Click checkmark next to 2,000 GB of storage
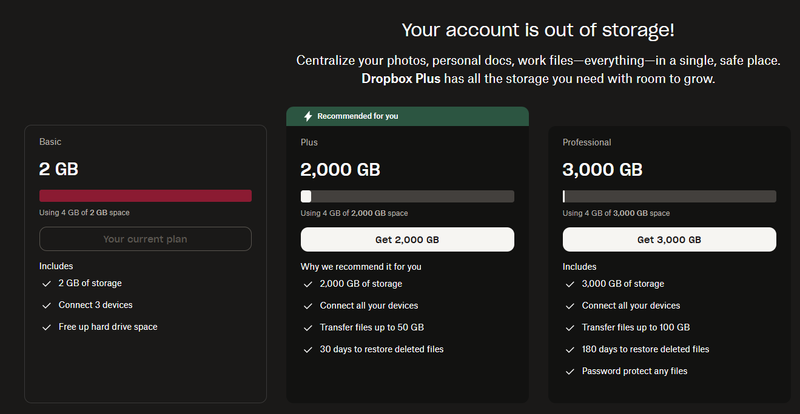Screen dimensions: 800x414 pos(308,284)
